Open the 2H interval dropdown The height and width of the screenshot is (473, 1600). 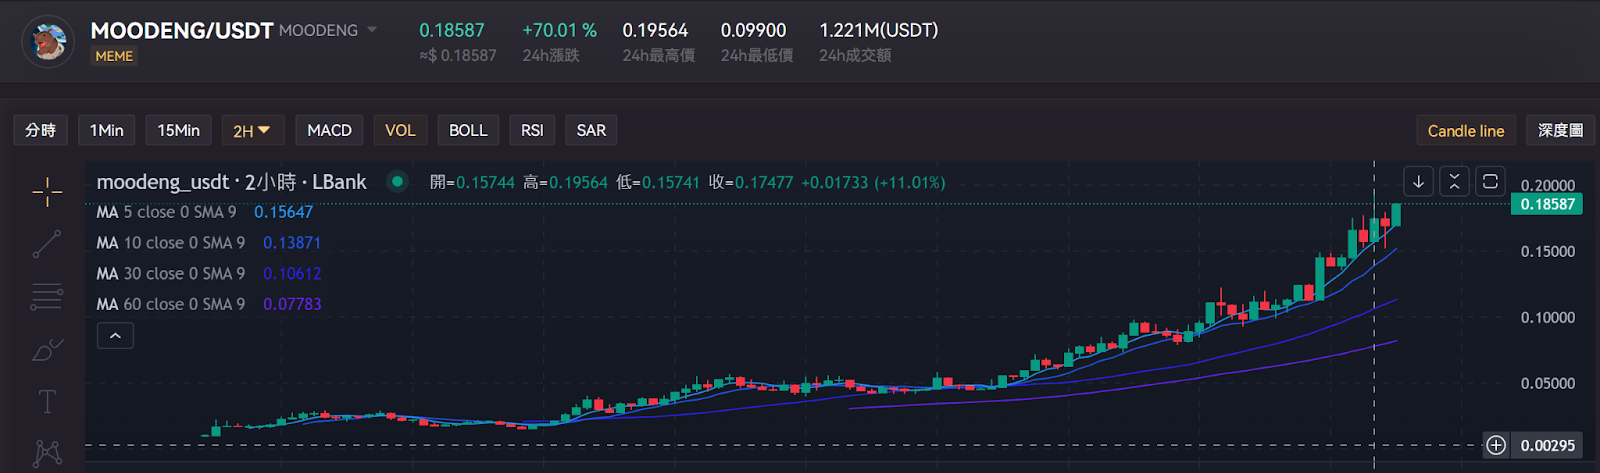click(x=253, y=130)
